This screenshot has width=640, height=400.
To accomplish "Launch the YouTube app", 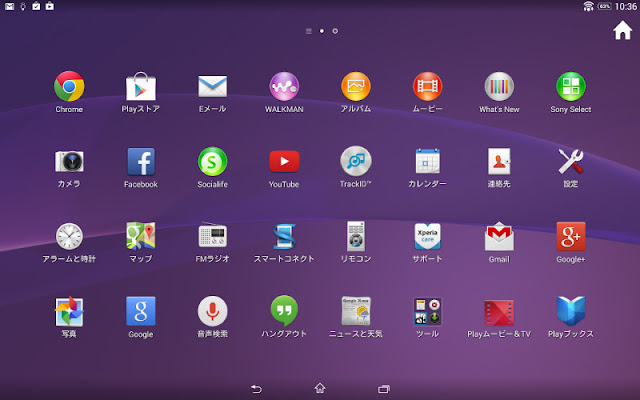I will 284,161.
